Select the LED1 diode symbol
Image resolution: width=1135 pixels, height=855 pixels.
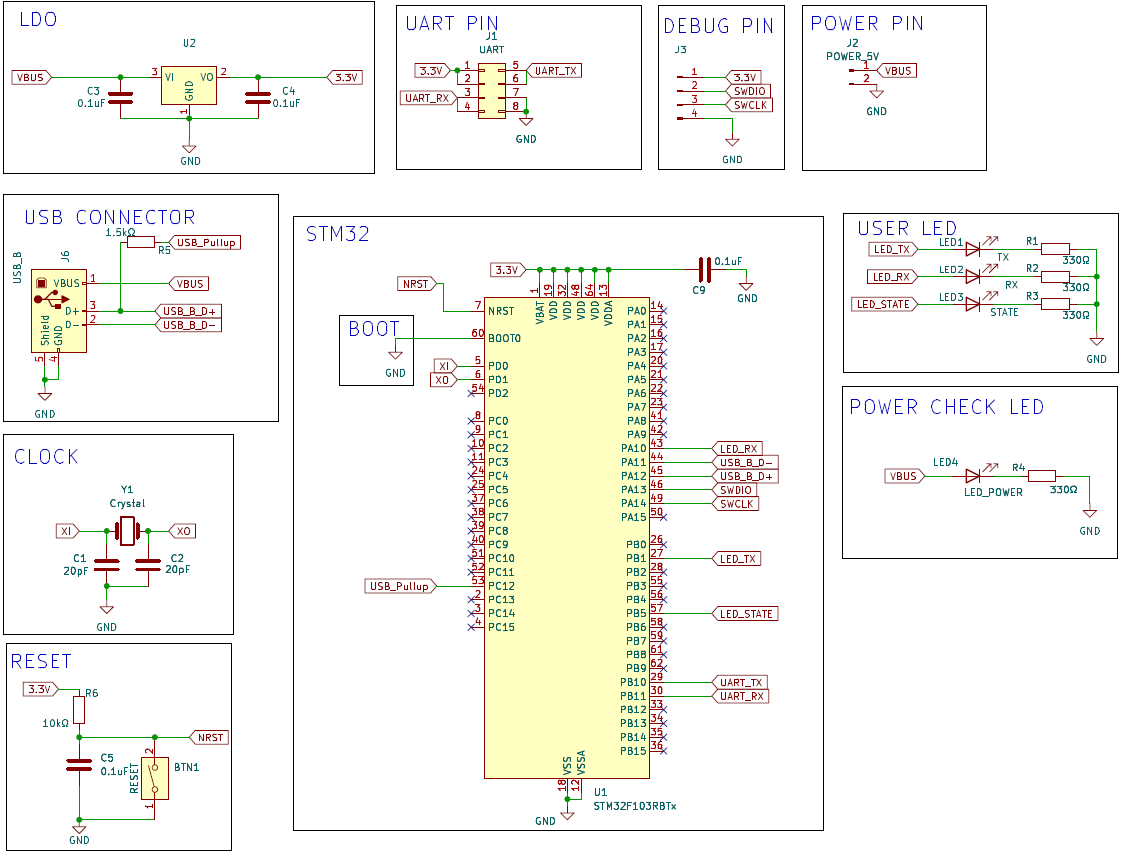pos(974,249)
